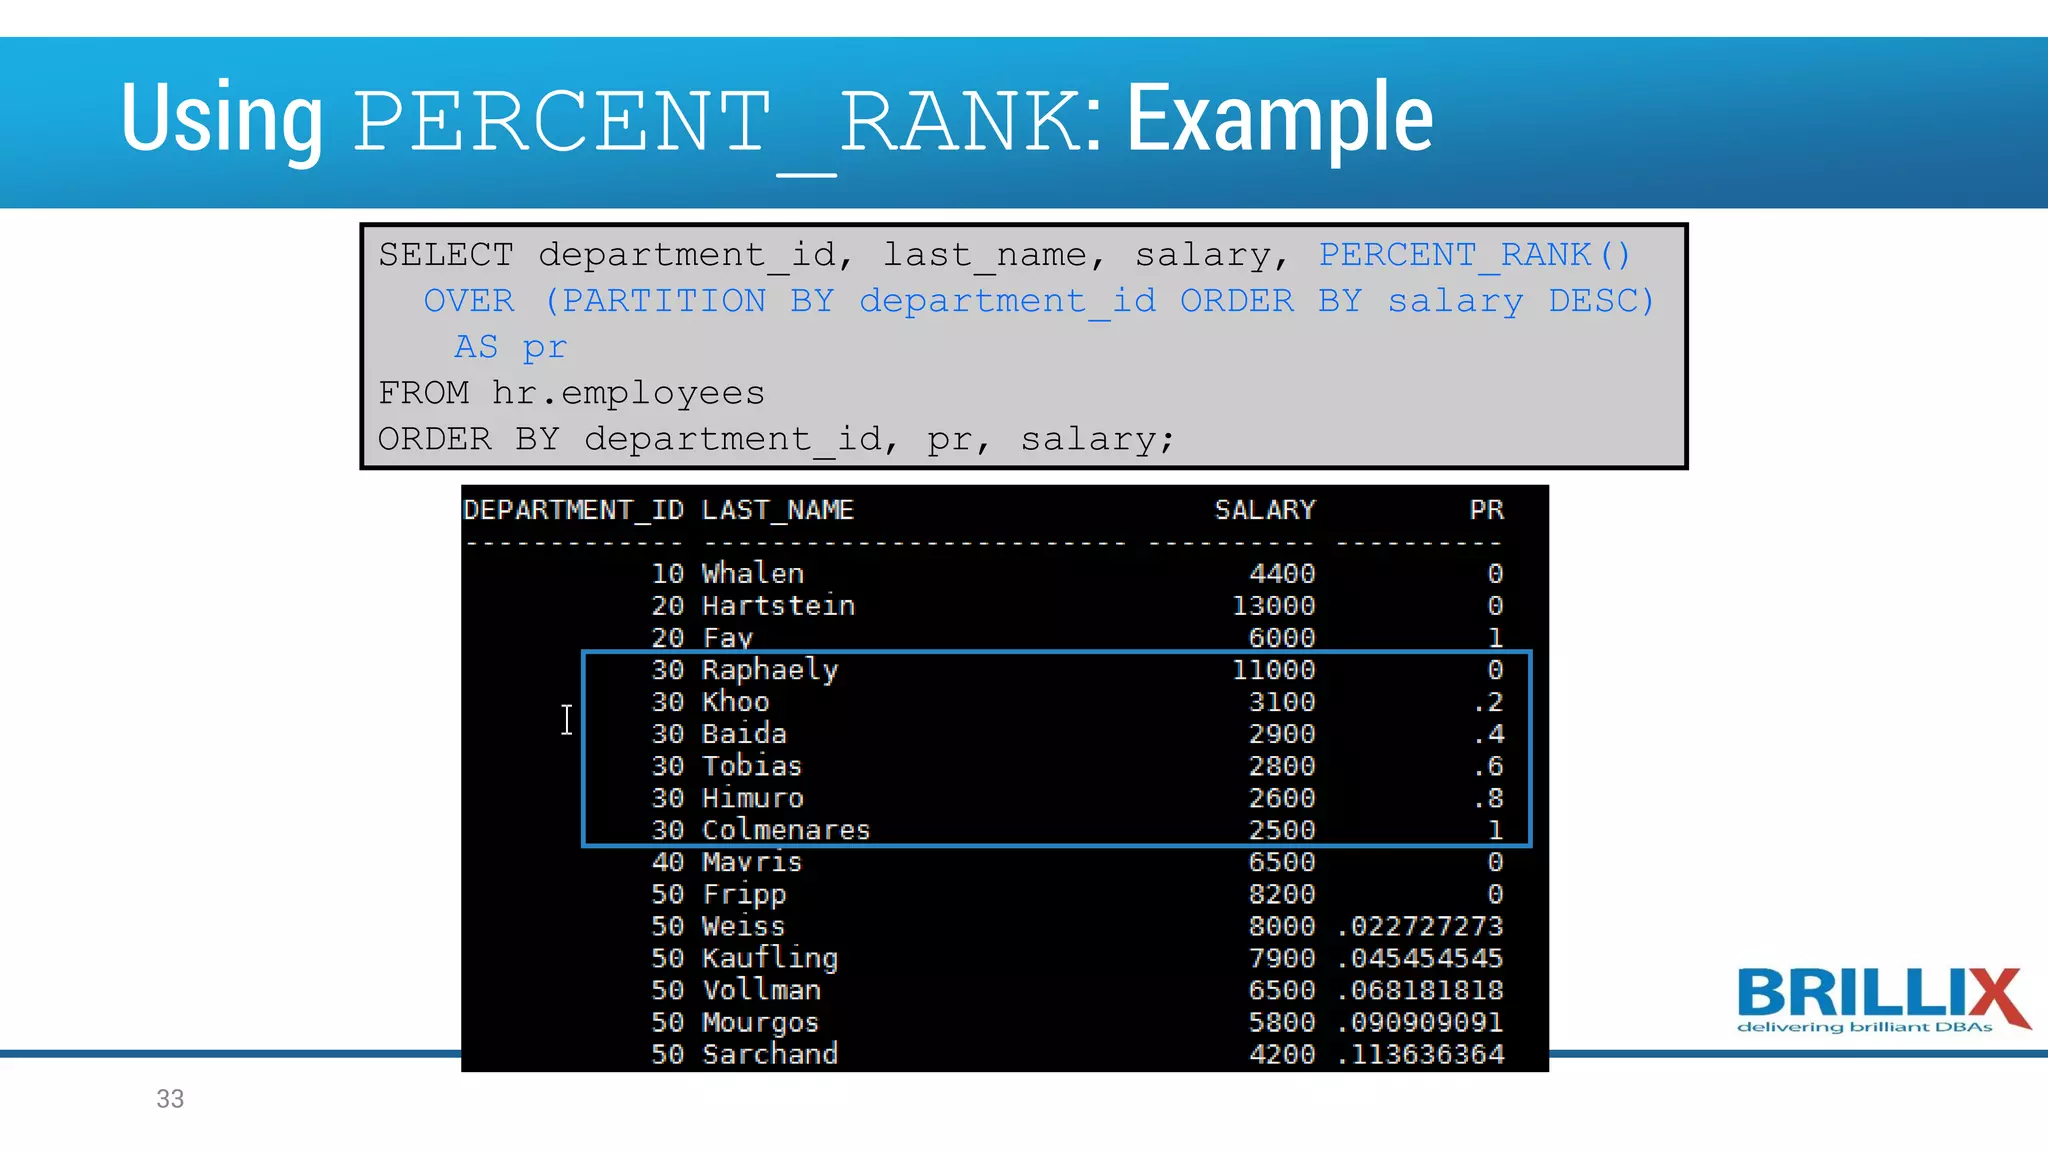Click the SALARY column header
Viewport: 2048px width, 1152px height.
pos(1264,511)
